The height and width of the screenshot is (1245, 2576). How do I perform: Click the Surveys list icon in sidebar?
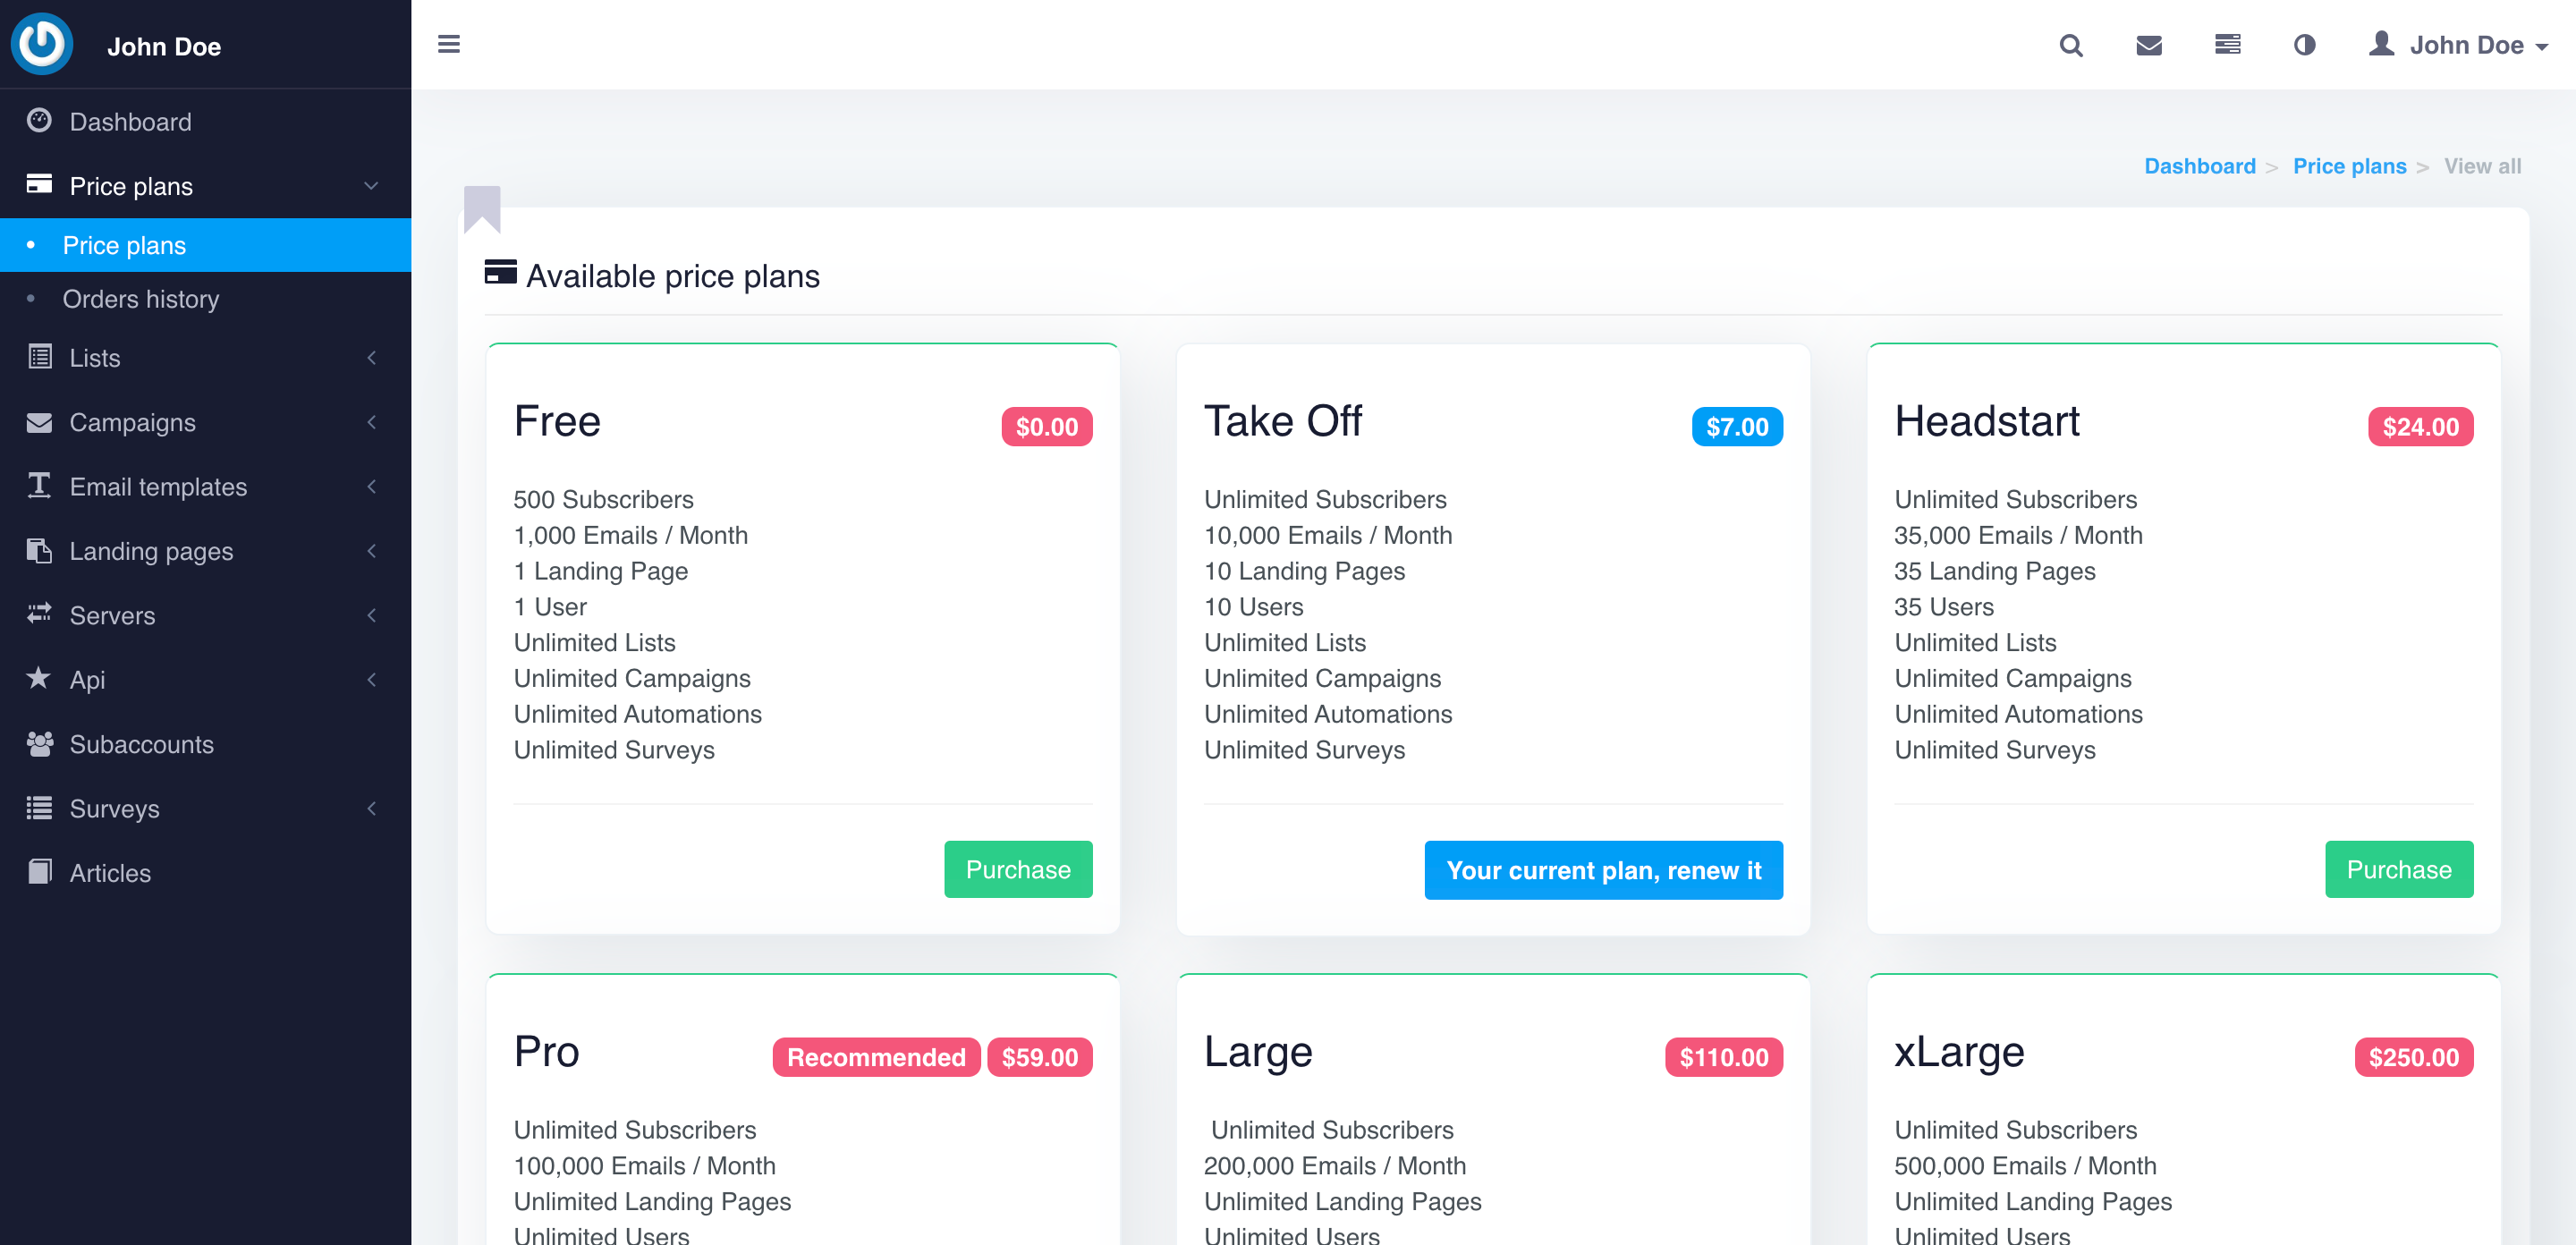[39, 808]
